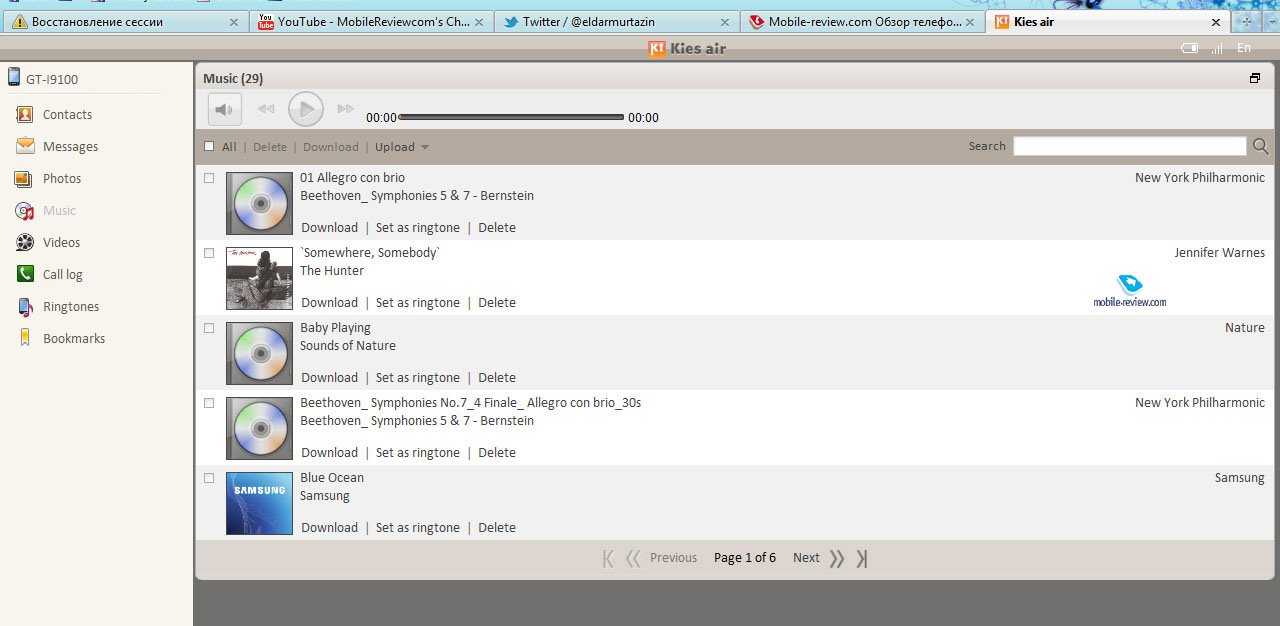Click the battery status icon
This screenshot has height=626, width=1280.
[x=1189, y=48]
